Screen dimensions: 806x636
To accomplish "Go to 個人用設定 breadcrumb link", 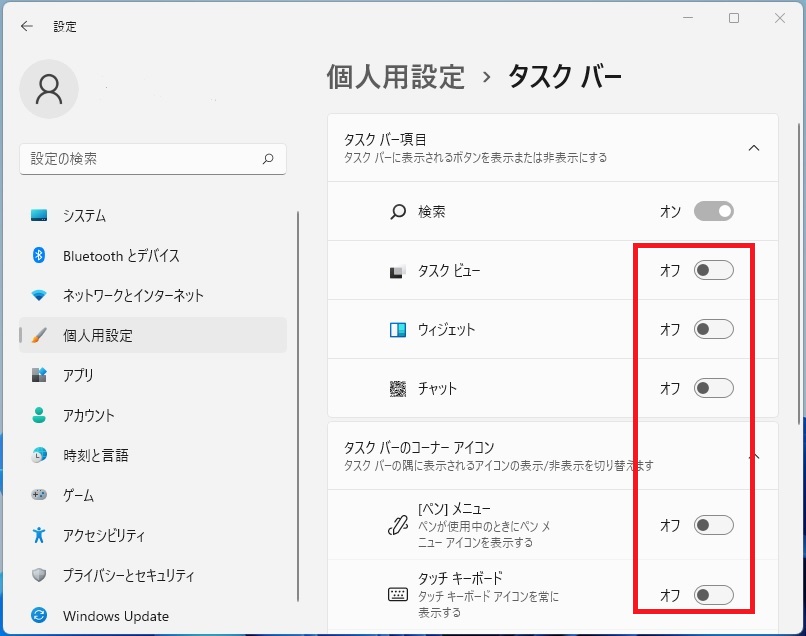I will [x=396, y=77].
